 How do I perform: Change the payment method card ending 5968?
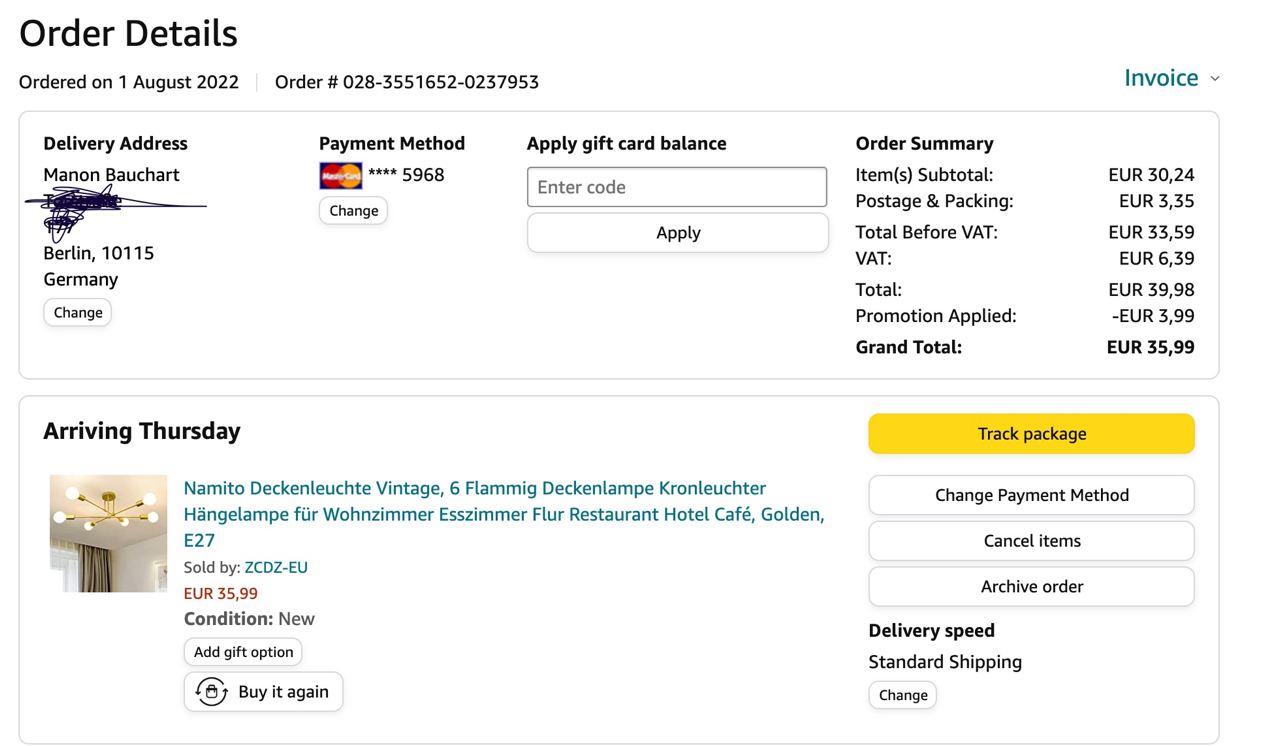click(353, 210)
